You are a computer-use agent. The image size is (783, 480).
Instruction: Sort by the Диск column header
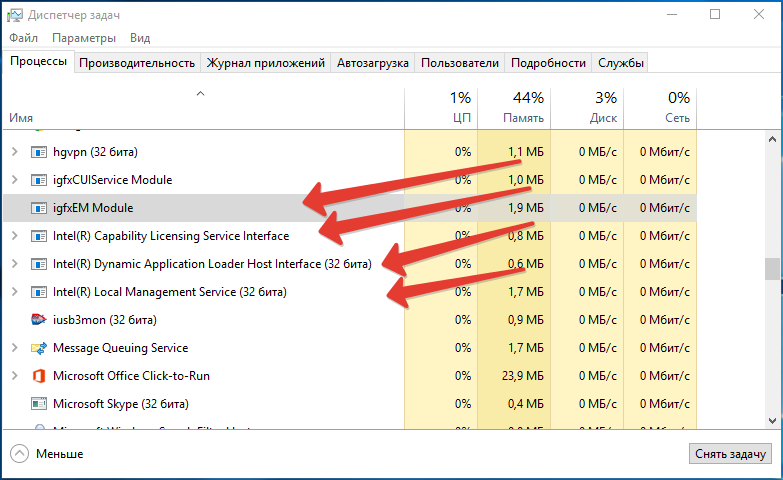click(587, 108)
